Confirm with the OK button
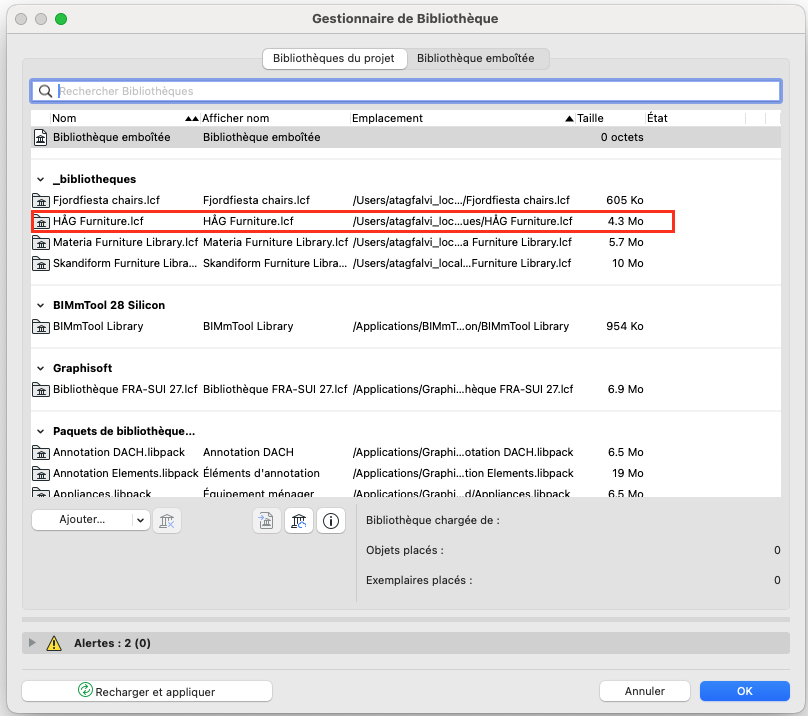 [744, 691]
